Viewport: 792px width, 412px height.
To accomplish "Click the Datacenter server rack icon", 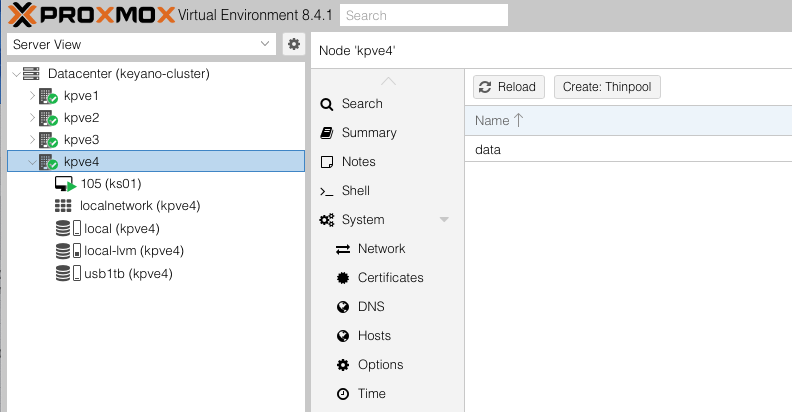I will 31,74.
